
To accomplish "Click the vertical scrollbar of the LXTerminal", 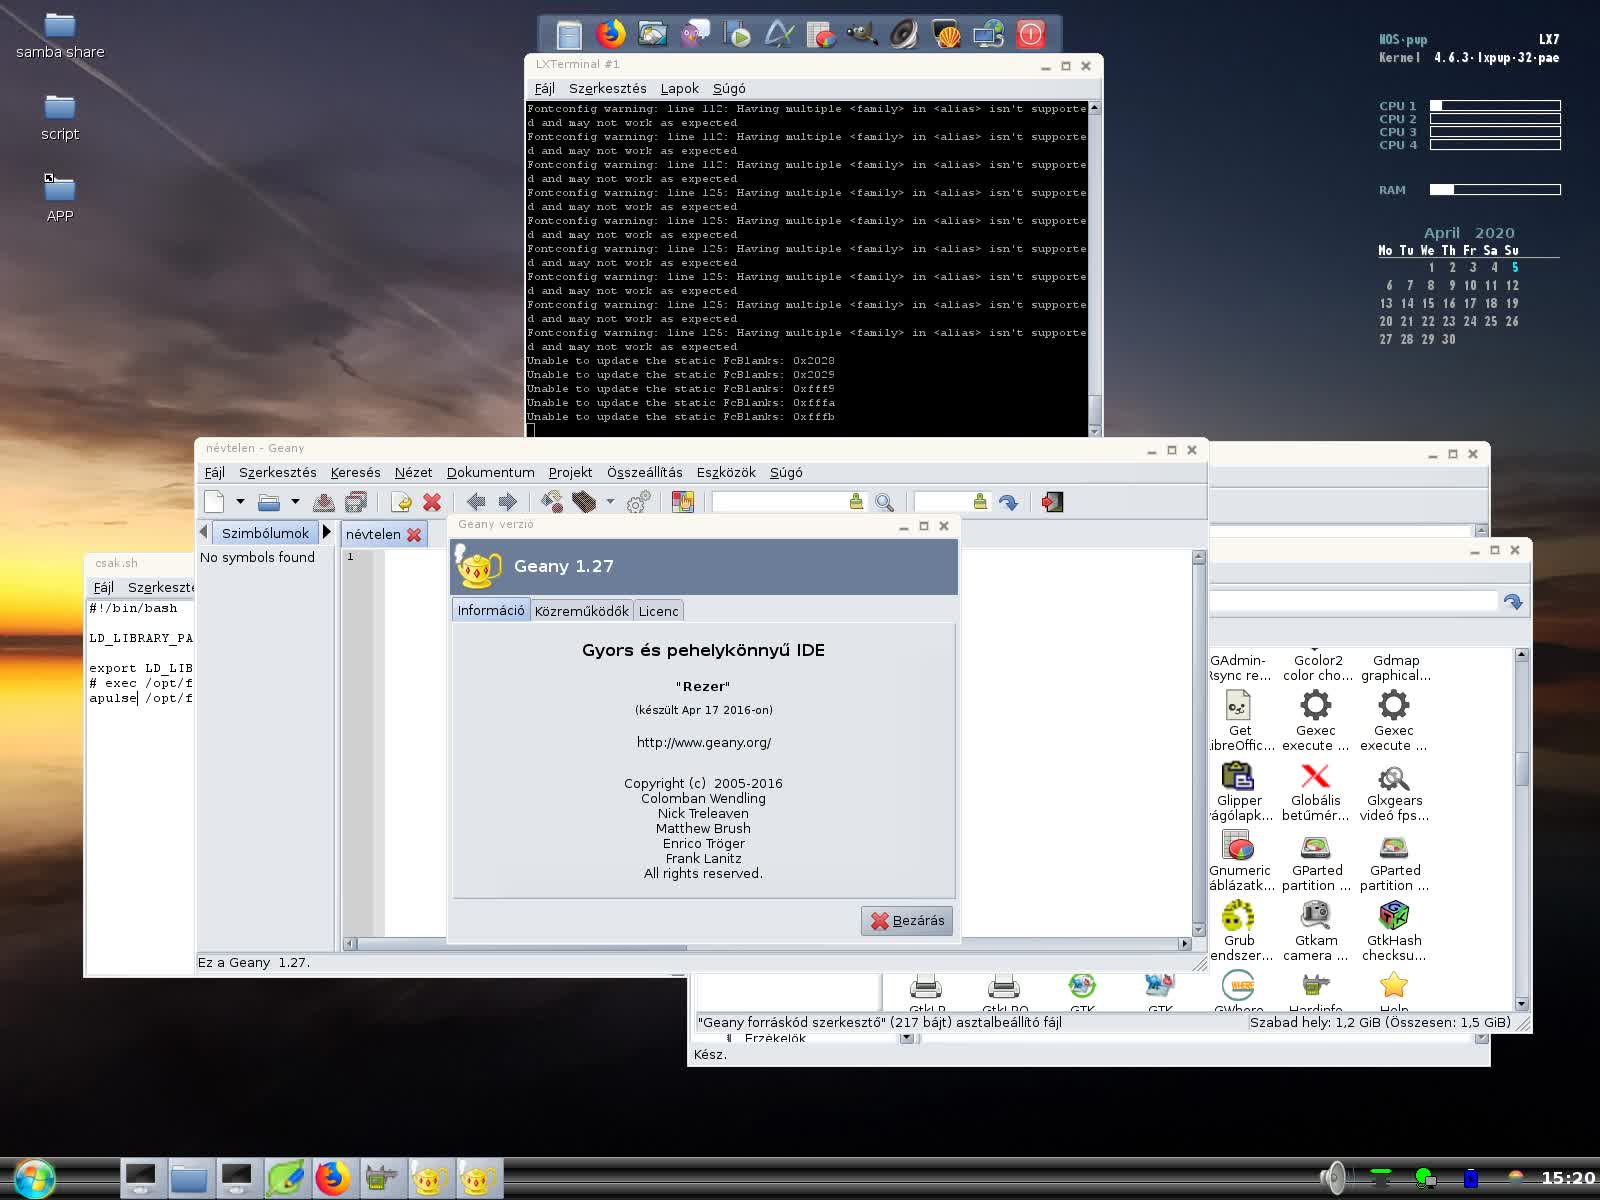I will click(x=1094, y=268).
